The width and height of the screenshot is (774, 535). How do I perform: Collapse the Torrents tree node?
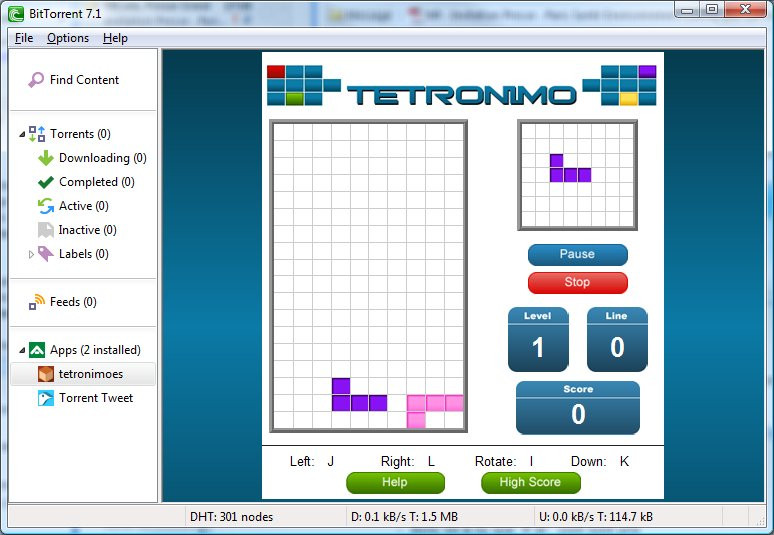tap(22, 134)
